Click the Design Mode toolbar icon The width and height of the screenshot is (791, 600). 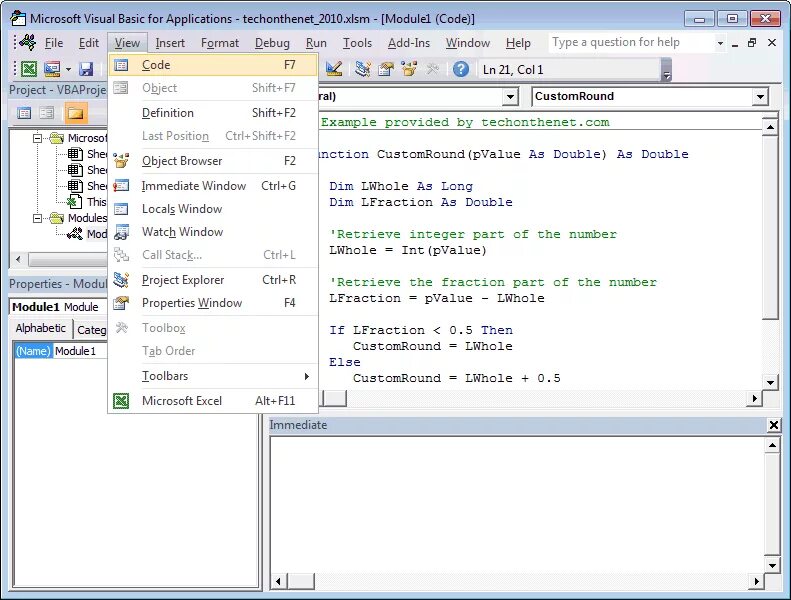point(334,69)
